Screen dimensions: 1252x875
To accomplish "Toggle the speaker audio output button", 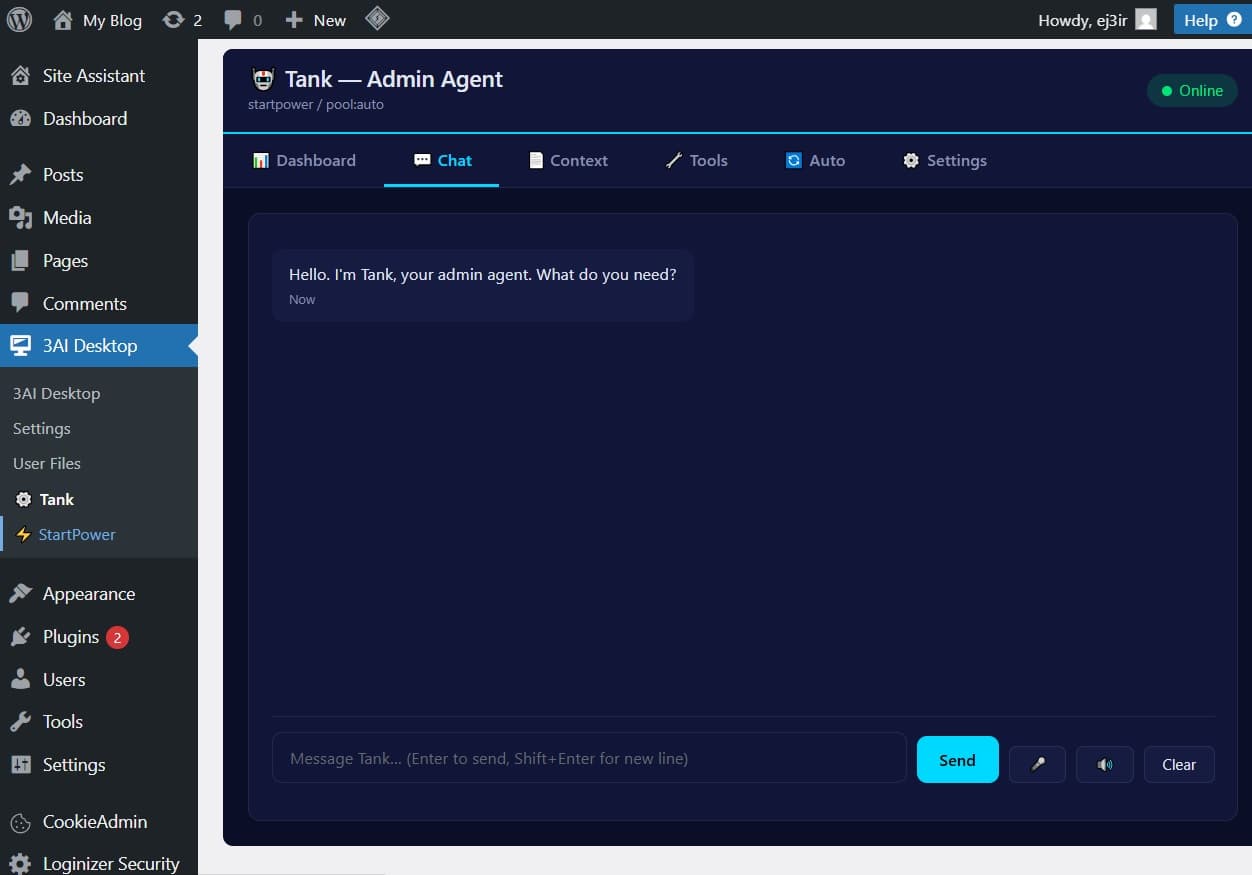I will coord(1104,764).
